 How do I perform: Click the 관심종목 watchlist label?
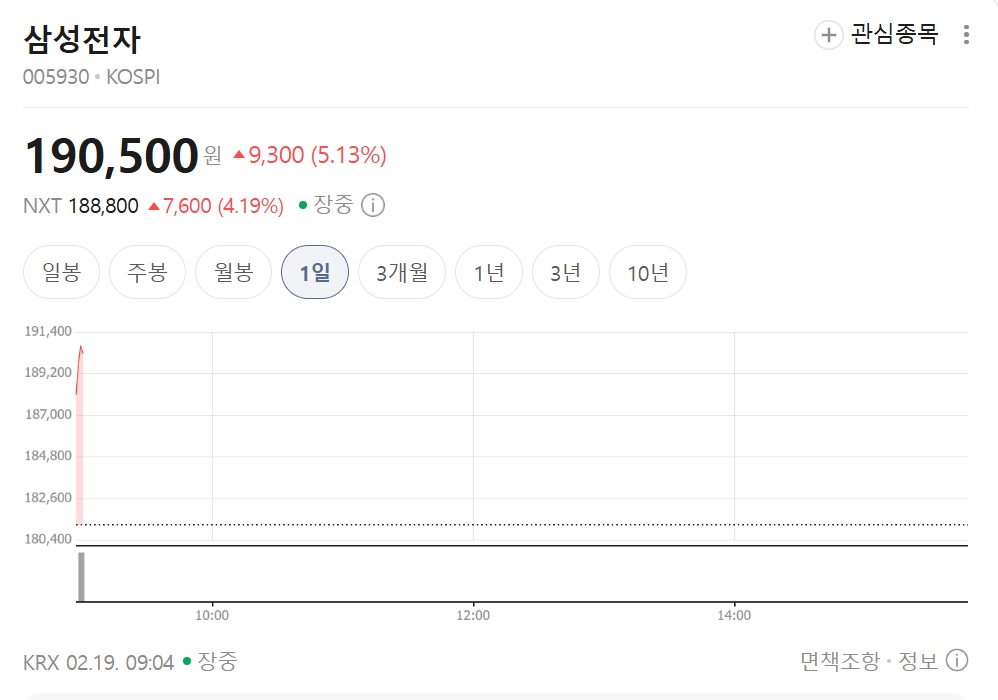click(895, 35)
